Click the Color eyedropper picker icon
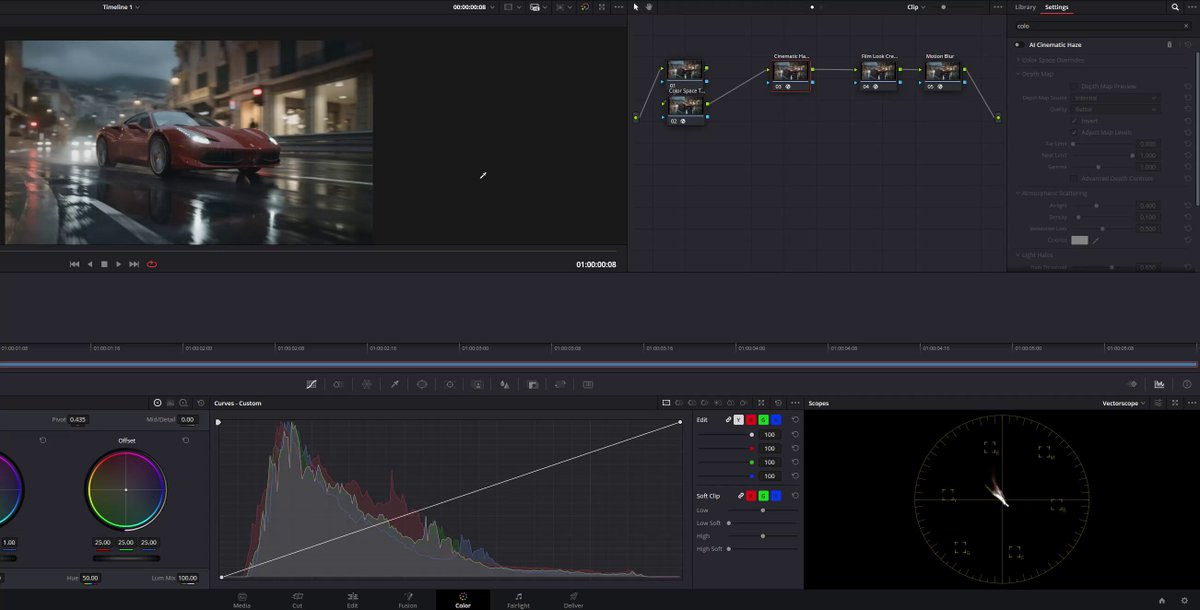 [1096, 240]
